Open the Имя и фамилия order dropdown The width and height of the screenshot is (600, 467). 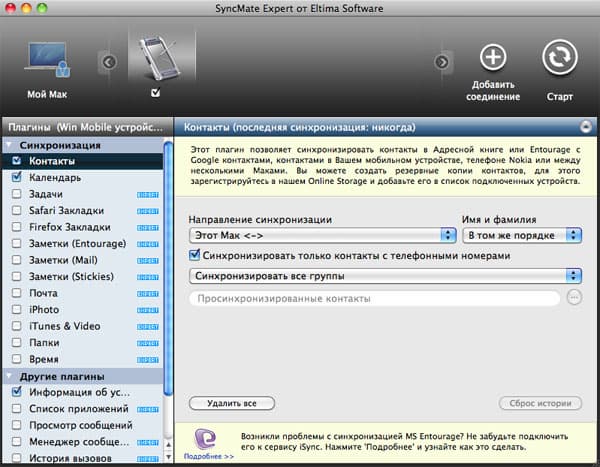tap(522, 235)
